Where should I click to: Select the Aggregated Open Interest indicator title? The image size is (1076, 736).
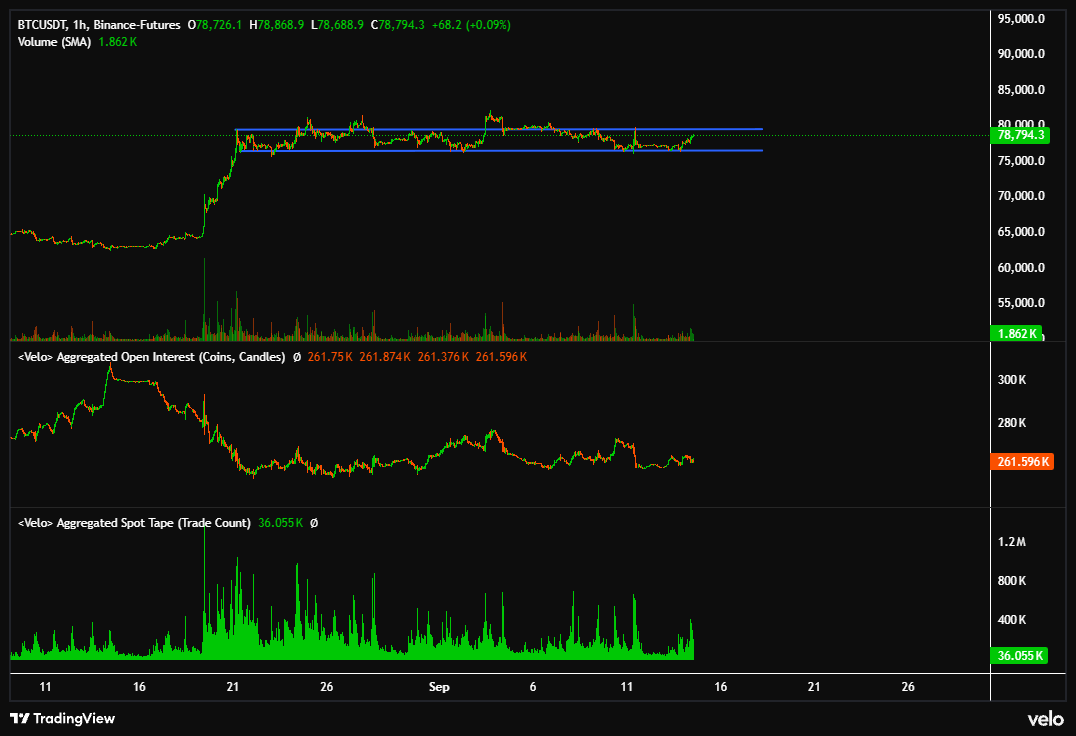(x=151, y=357)
